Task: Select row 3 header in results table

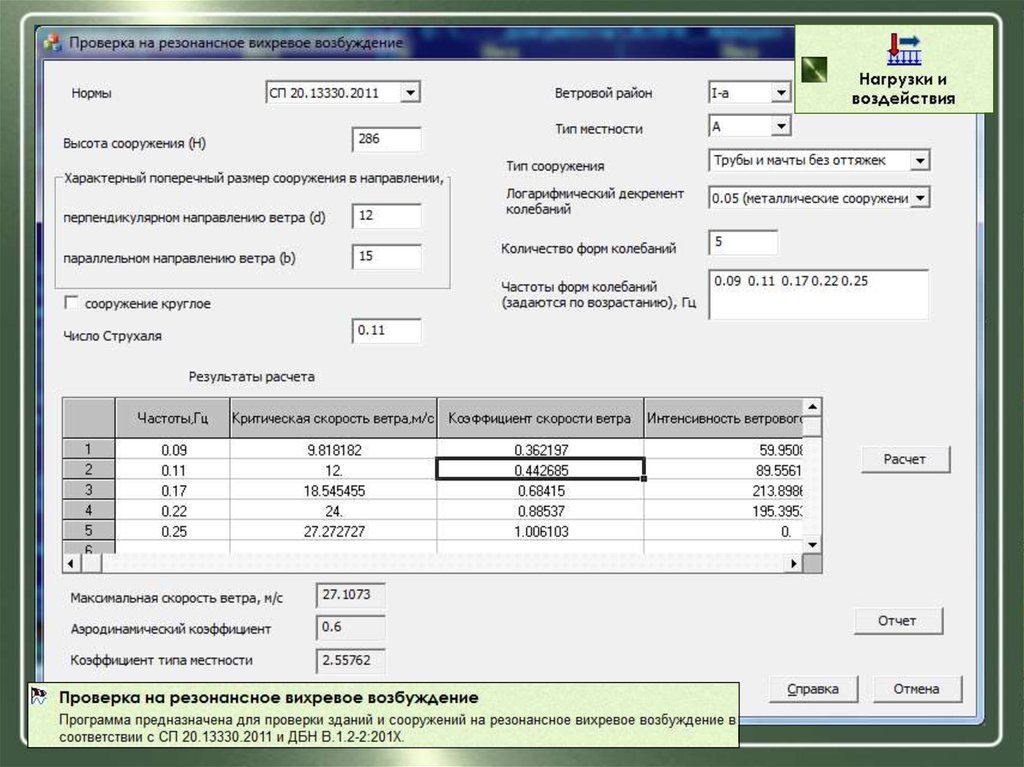Action: (89, 490)
